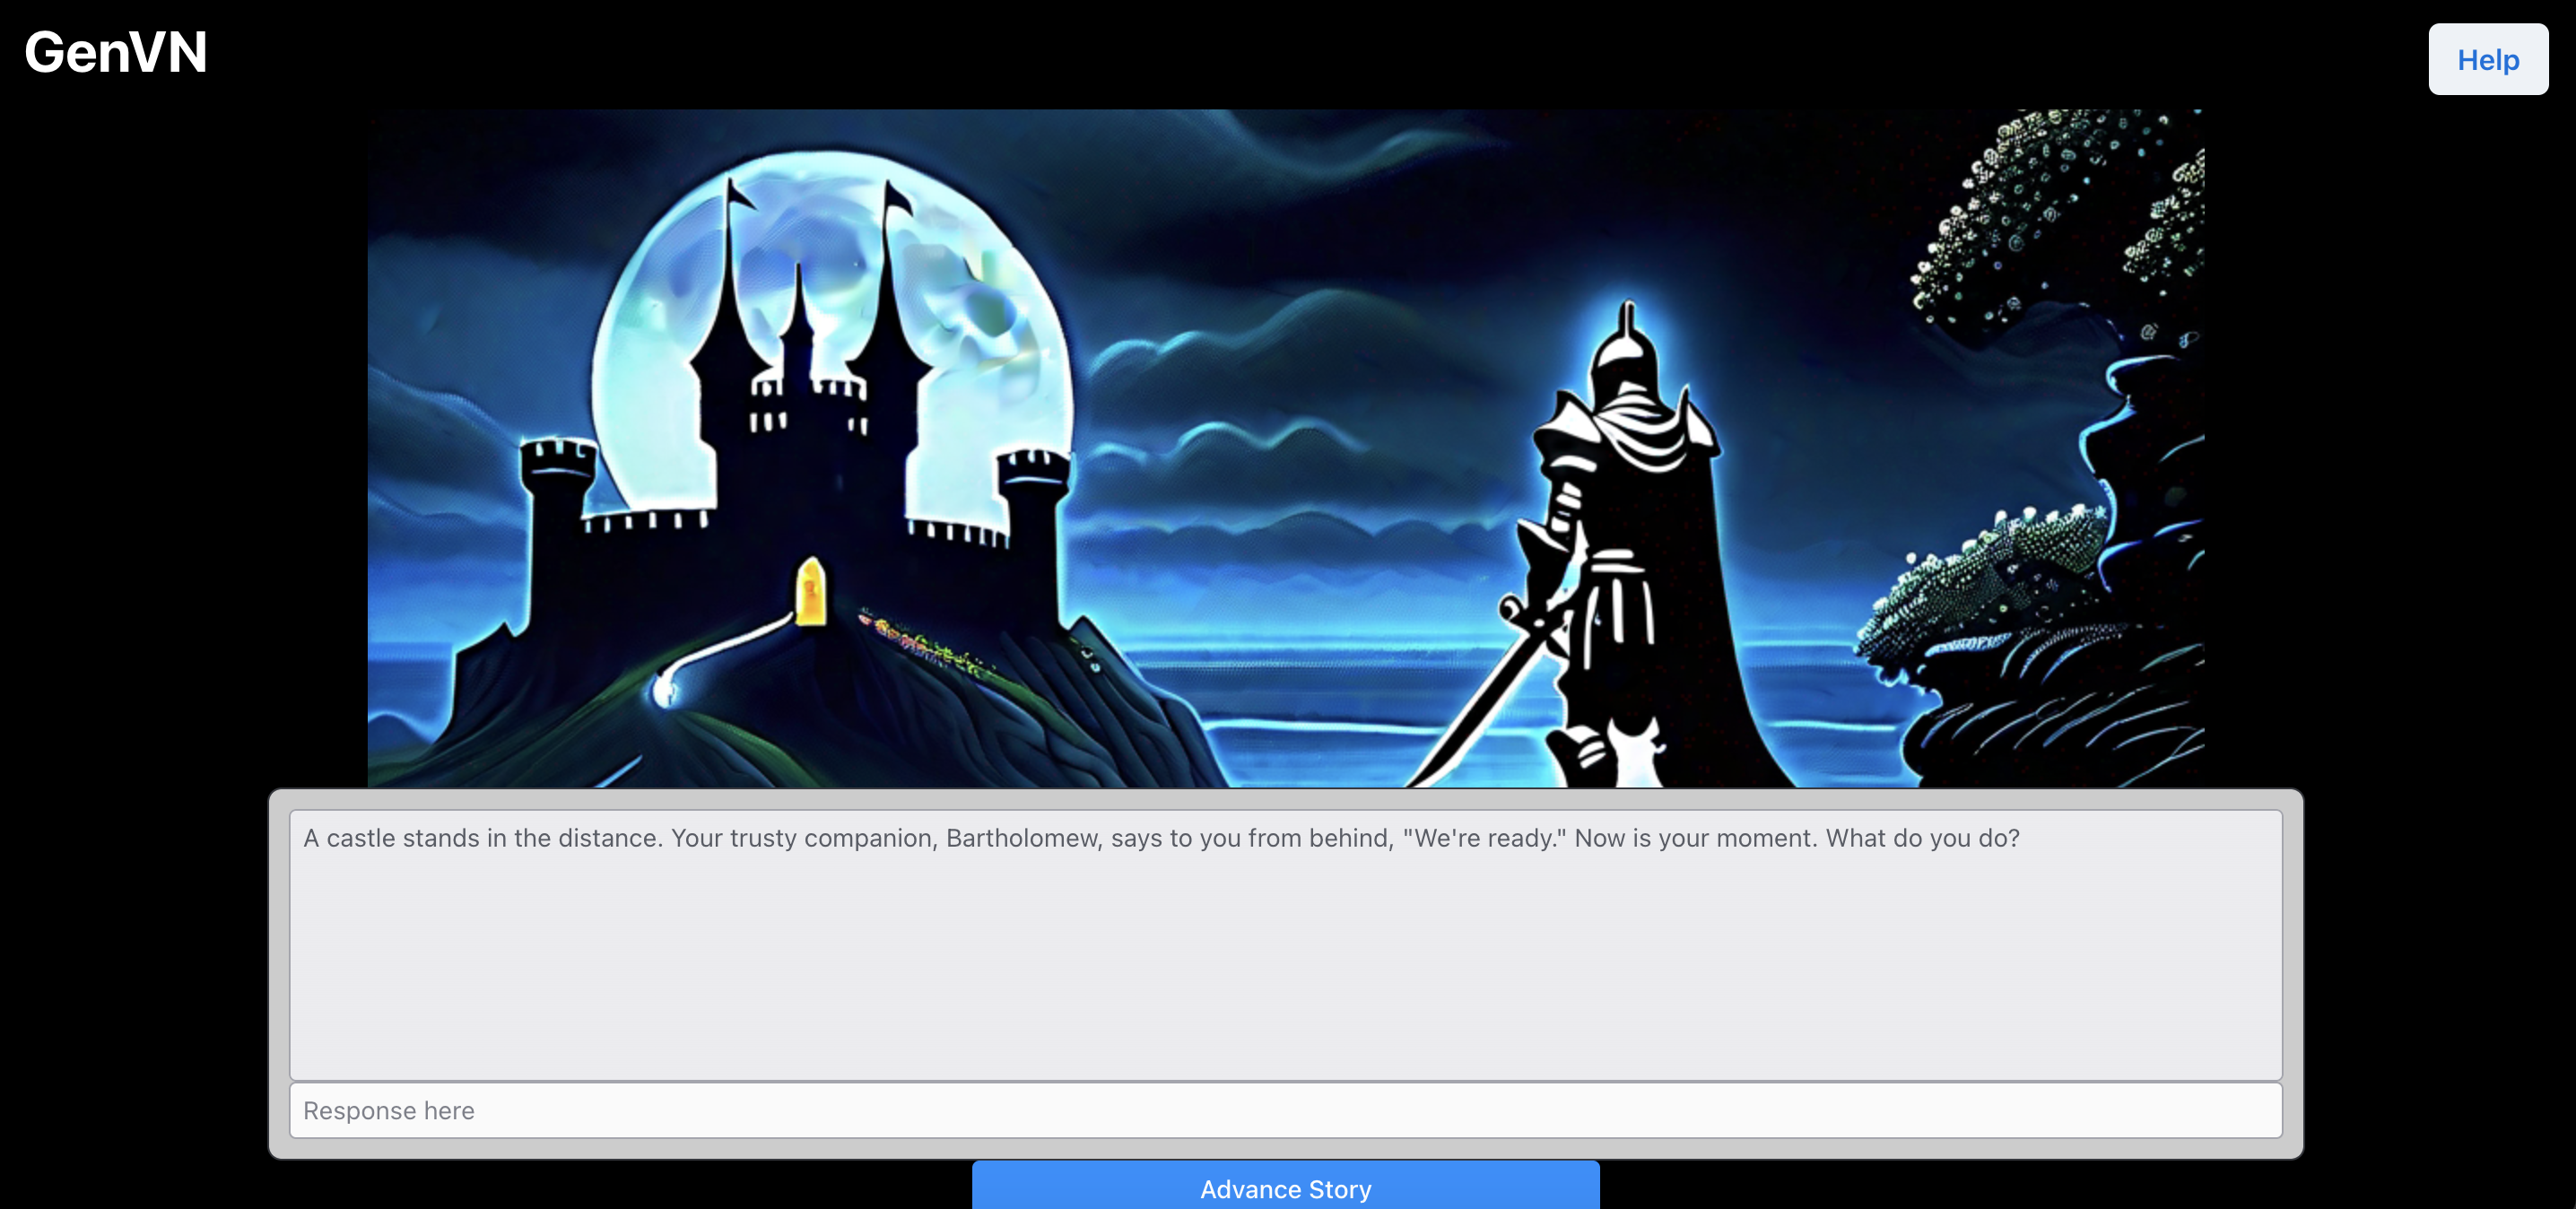The height and width of the screenshot is (1209, 2576).
Task: Click the glowing yellow castle door
Action: click(810, 592)
